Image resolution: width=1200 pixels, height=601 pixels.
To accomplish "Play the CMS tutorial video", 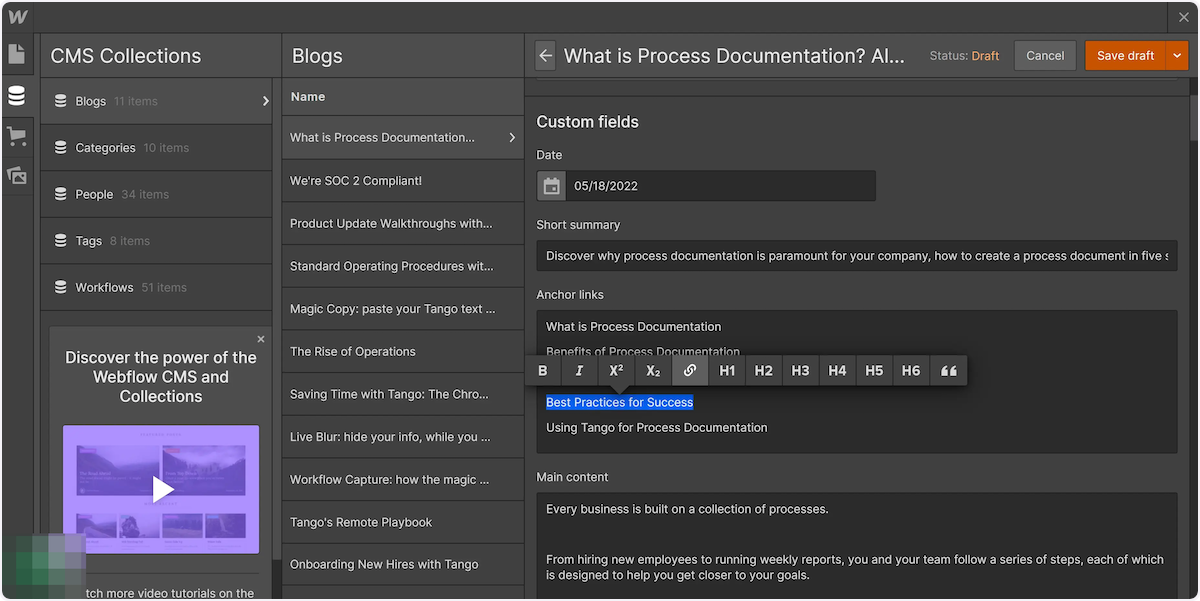I will (161, 489).
